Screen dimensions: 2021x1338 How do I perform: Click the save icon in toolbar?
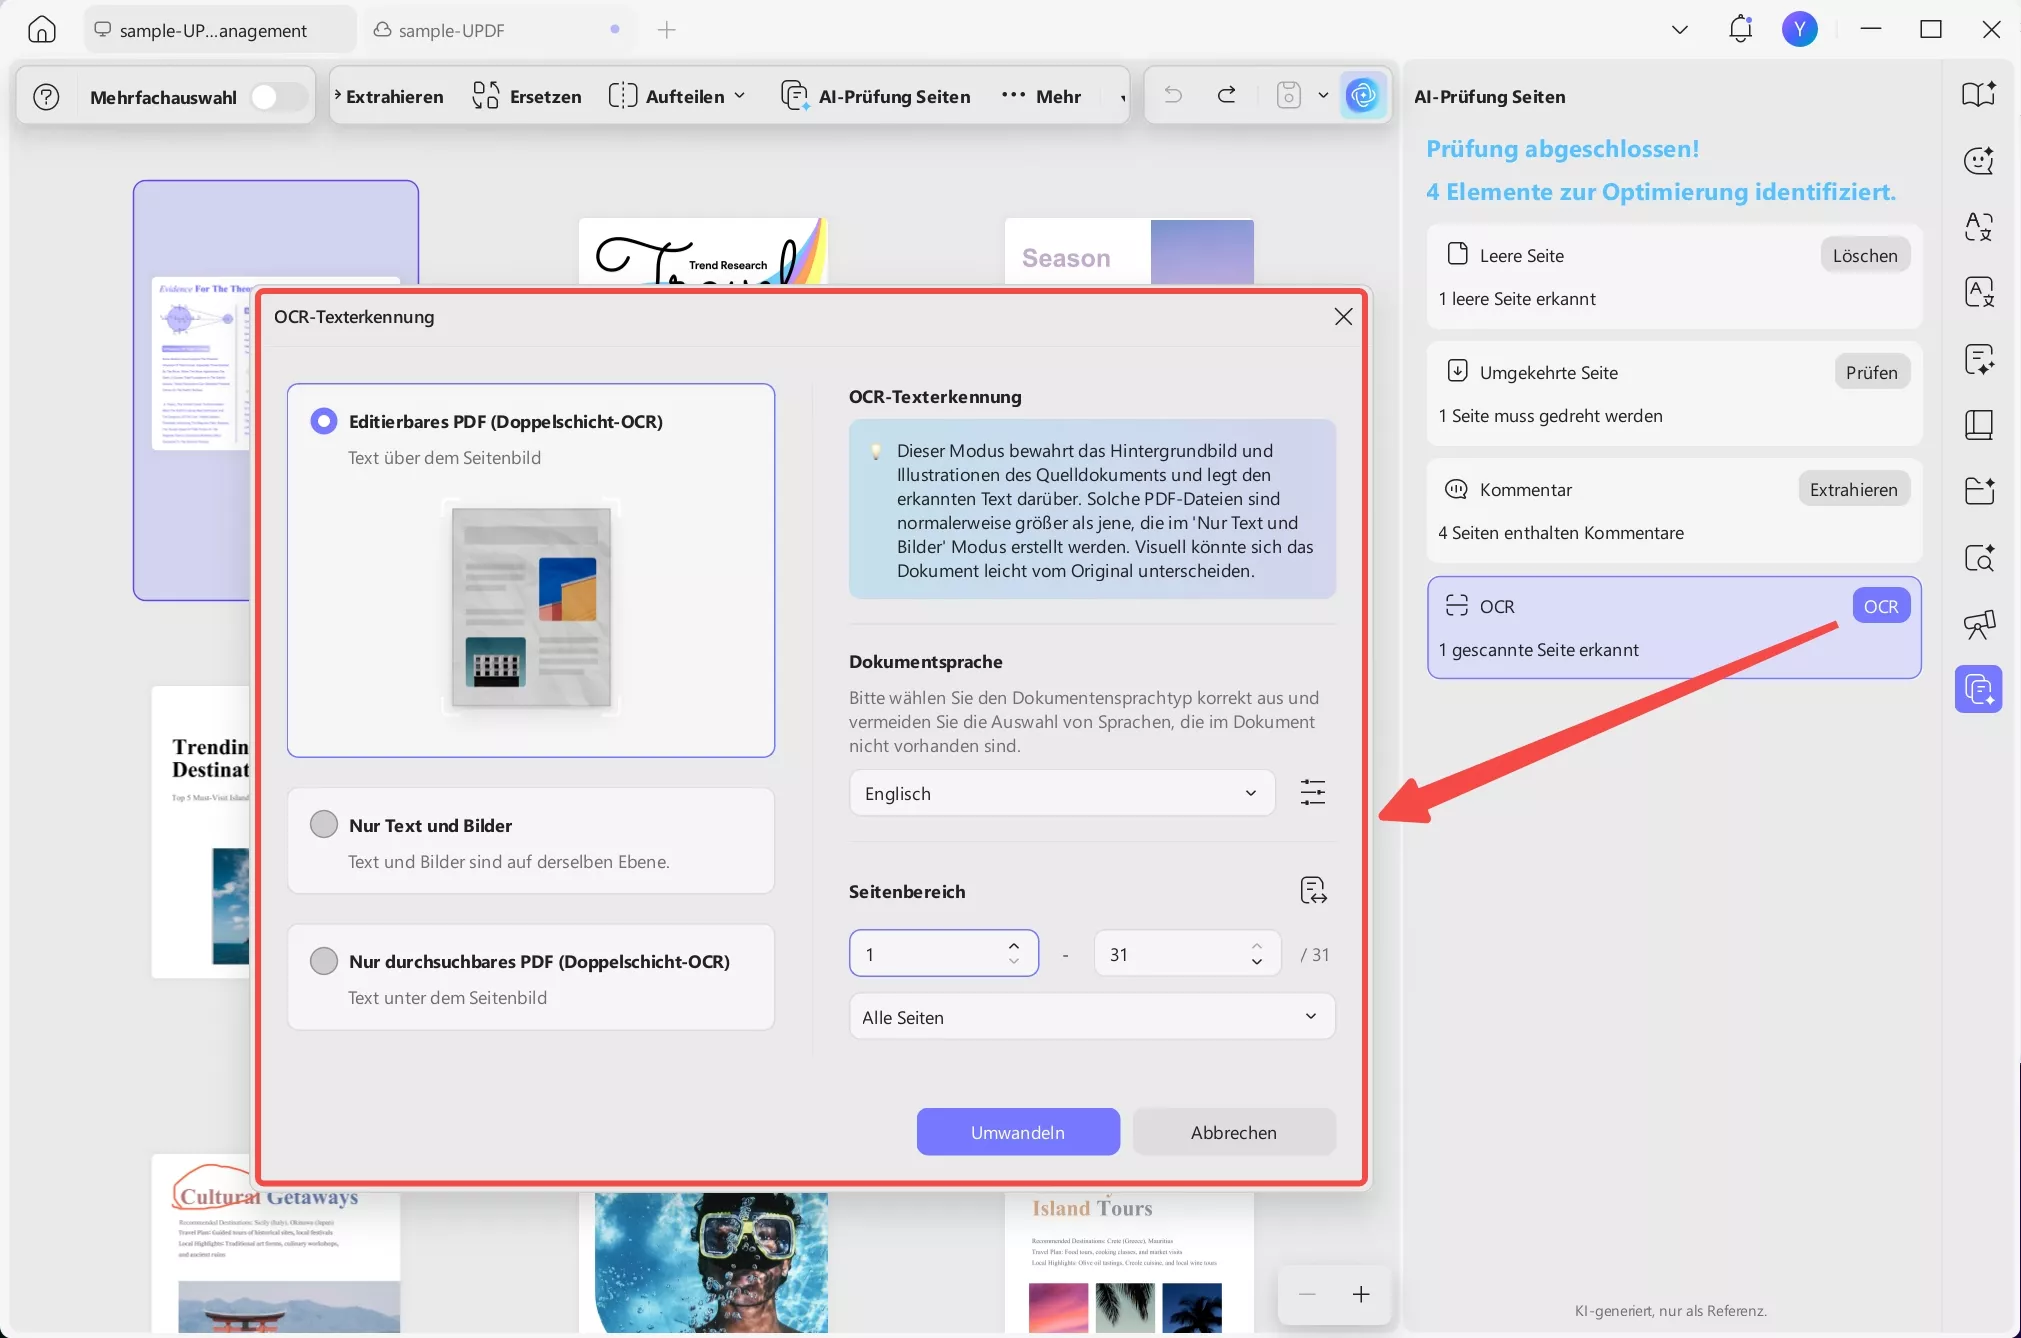(x=1289, y=96)
